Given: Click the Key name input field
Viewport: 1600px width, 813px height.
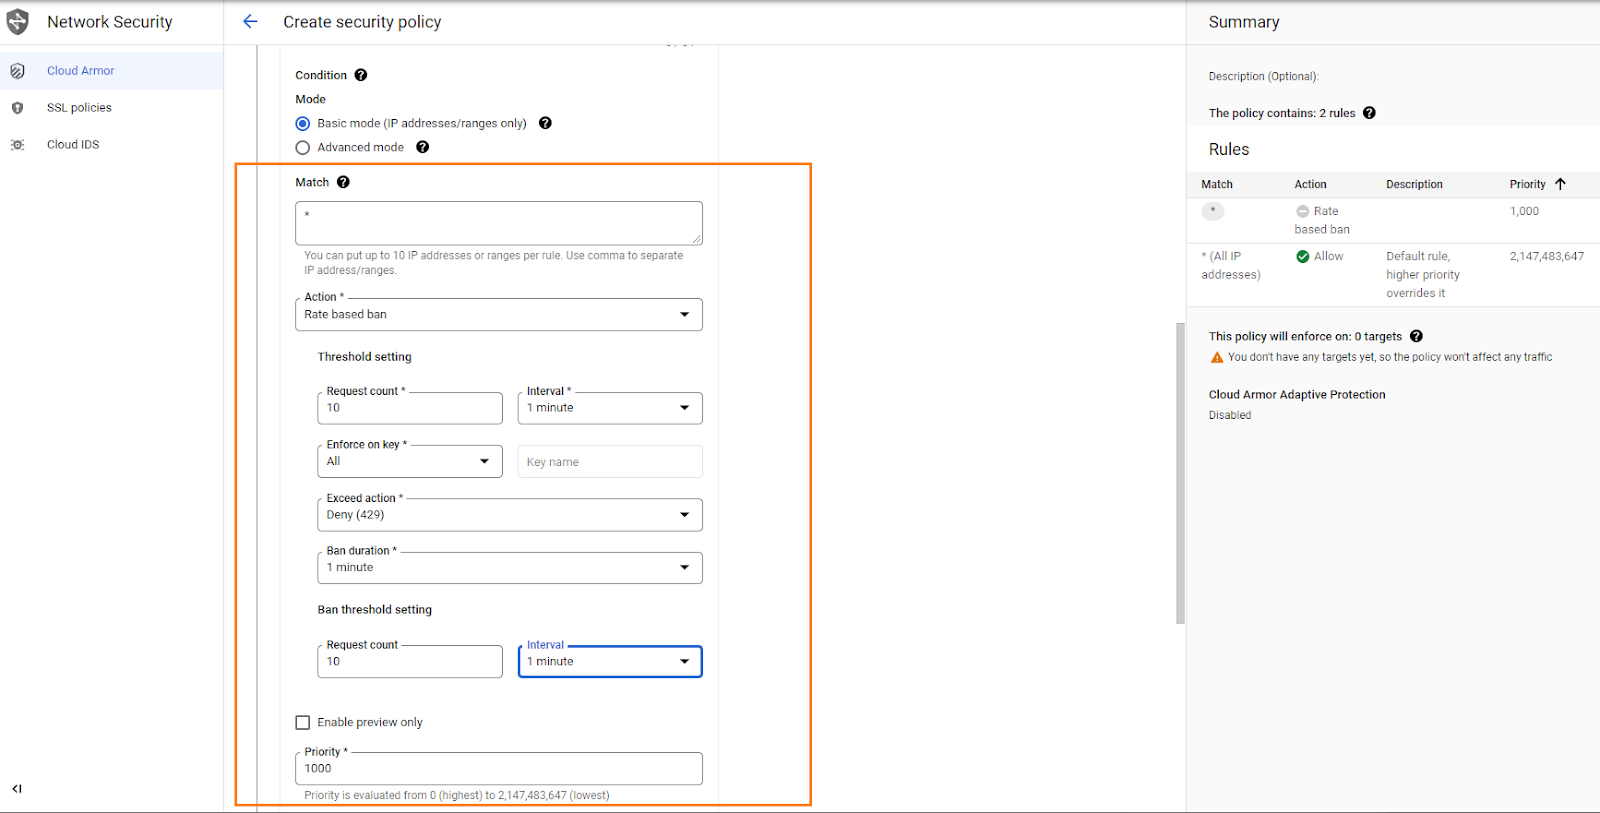Looking at the screenshot, I should click(610, 461).
